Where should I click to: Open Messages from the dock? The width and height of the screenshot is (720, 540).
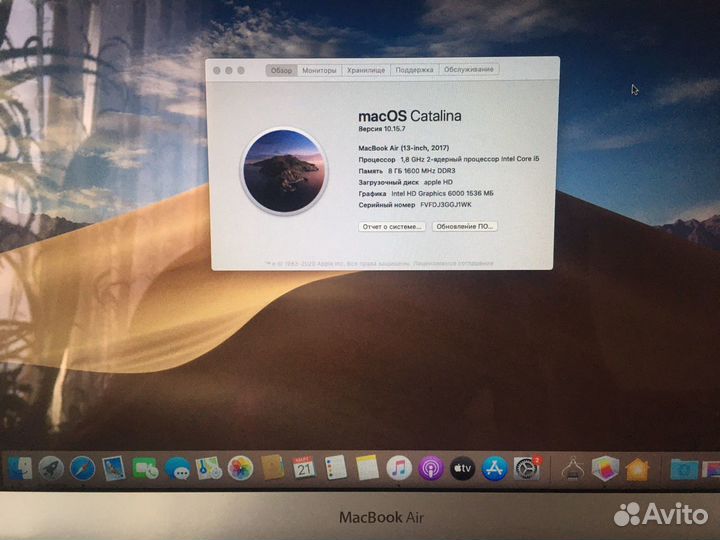178,468
